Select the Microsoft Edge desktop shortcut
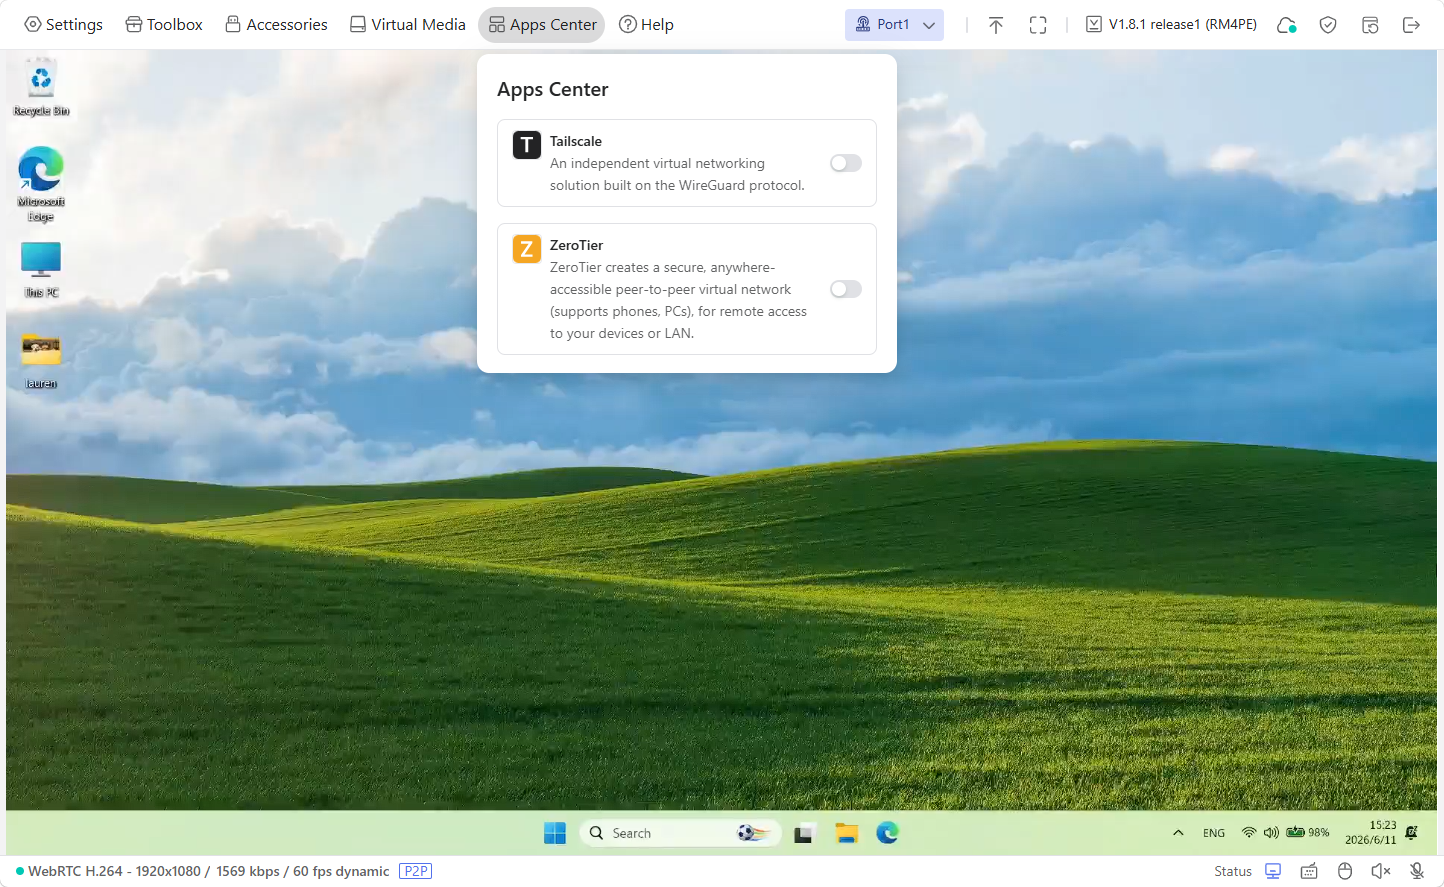The height and width of the screenshot is (887, 1444). (x=41, y=184)
